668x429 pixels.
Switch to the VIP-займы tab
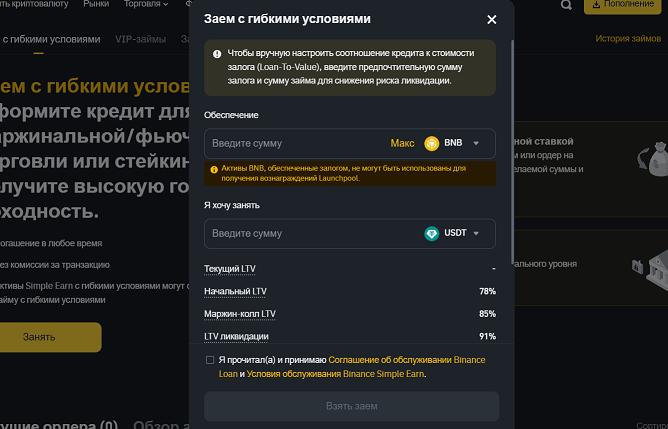pyautogui.click(x=141, y=39)
